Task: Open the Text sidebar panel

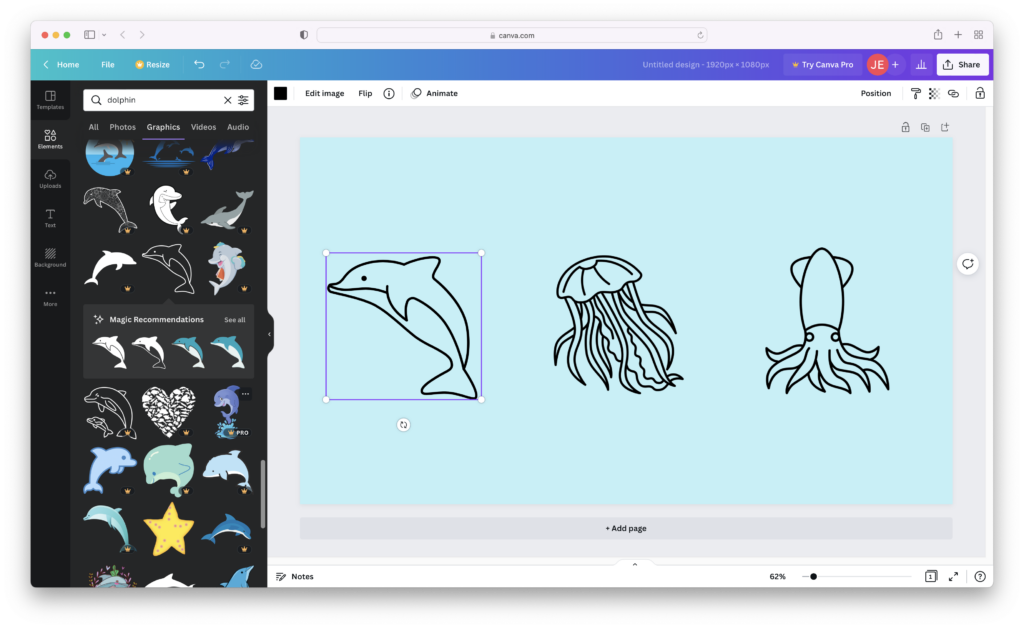Action: (50, 218)
